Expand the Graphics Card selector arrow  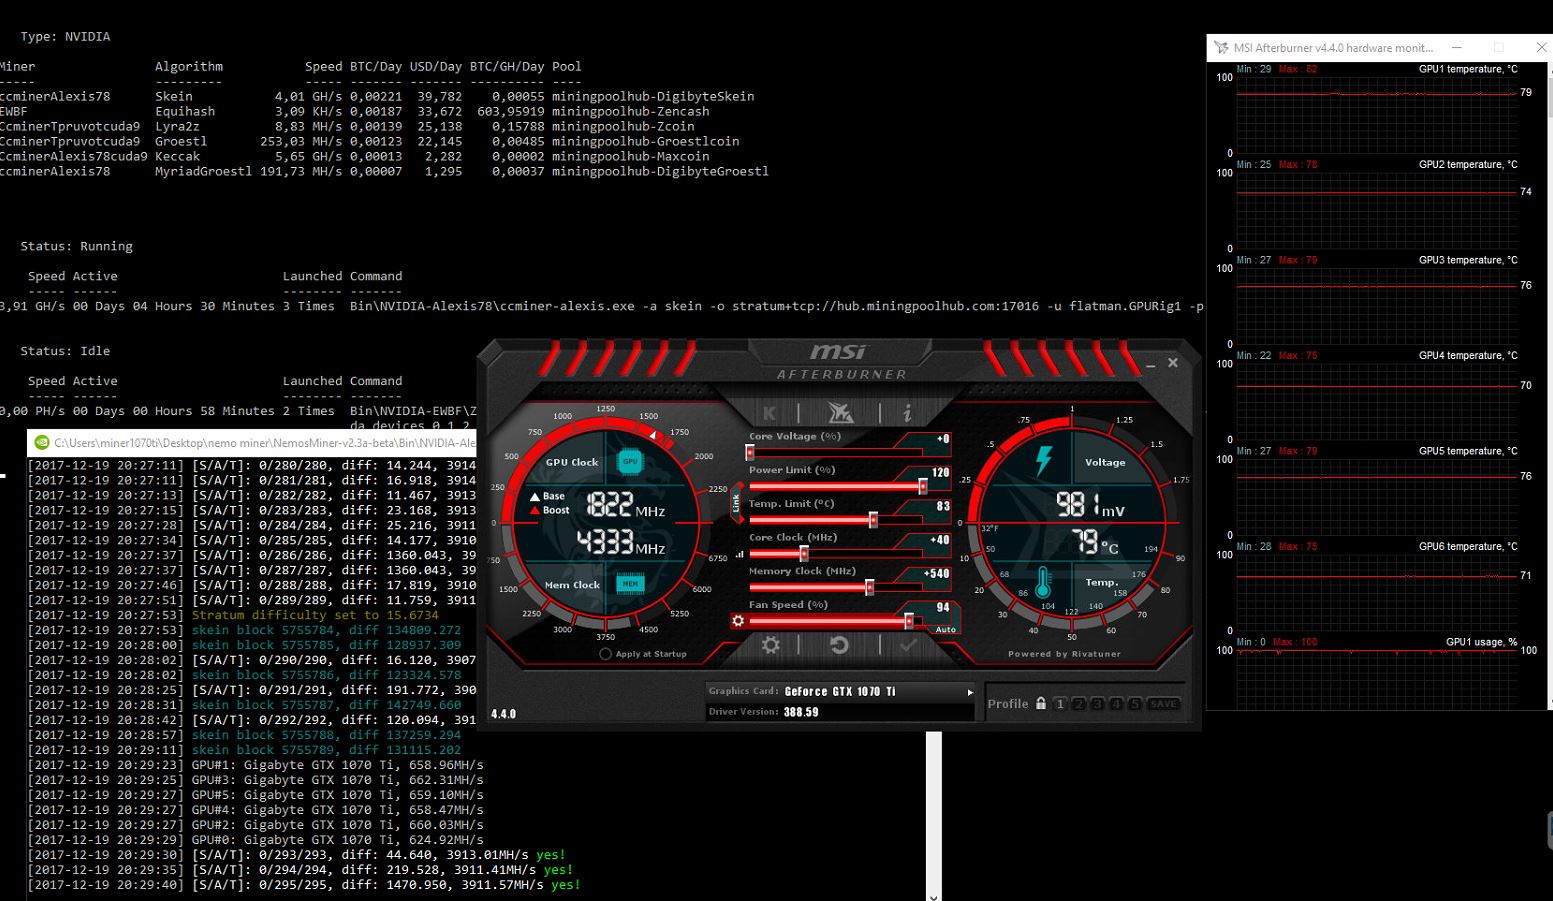tap(969, 692)
